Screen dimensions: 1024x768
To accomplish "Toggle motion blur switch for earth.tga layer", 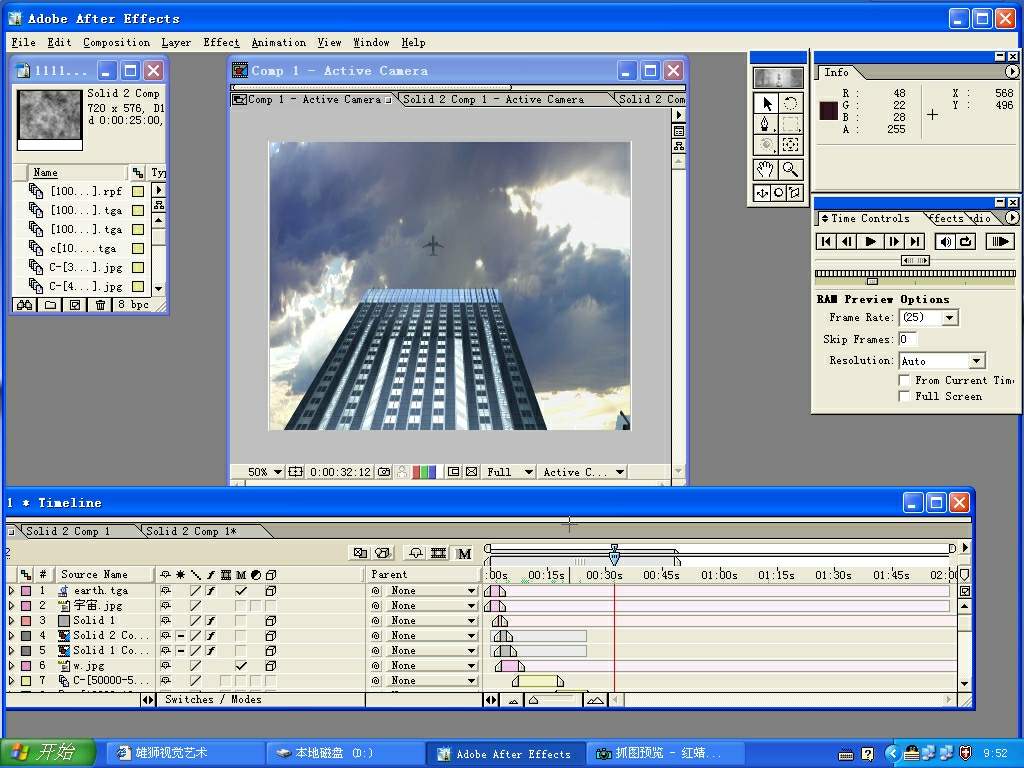I will click(x=241, y=591).
